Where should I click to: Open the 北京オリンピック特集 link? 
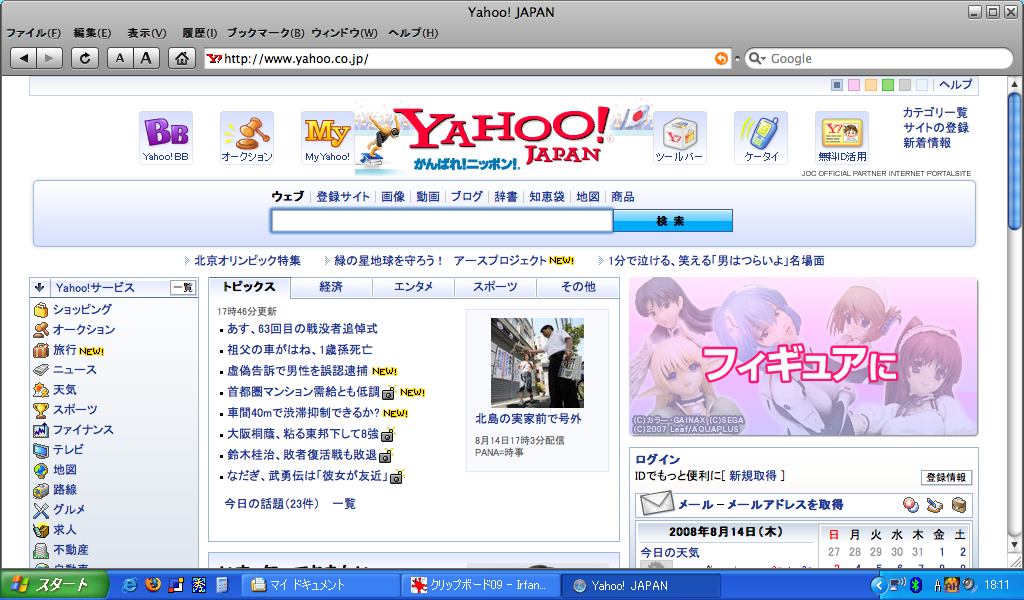coord(248,261)
